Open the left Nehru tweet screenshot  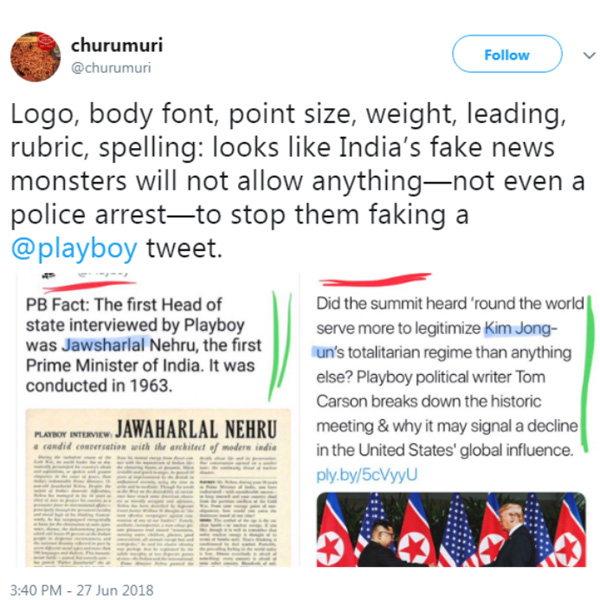pyautogui.click(x=157, y=420)
